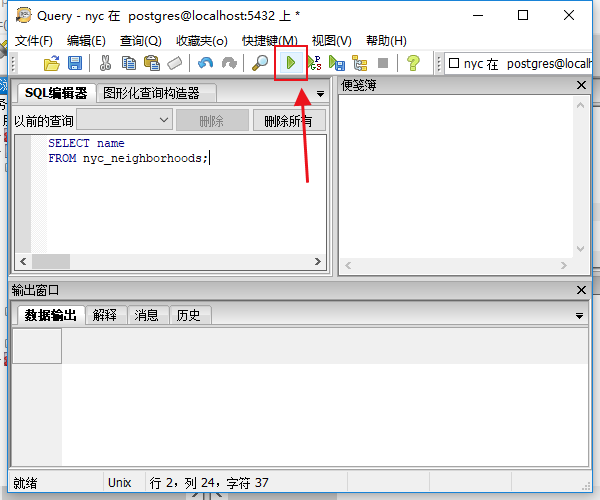
Task: Click the scratch pad right scroll arrow
Action: 563,265
